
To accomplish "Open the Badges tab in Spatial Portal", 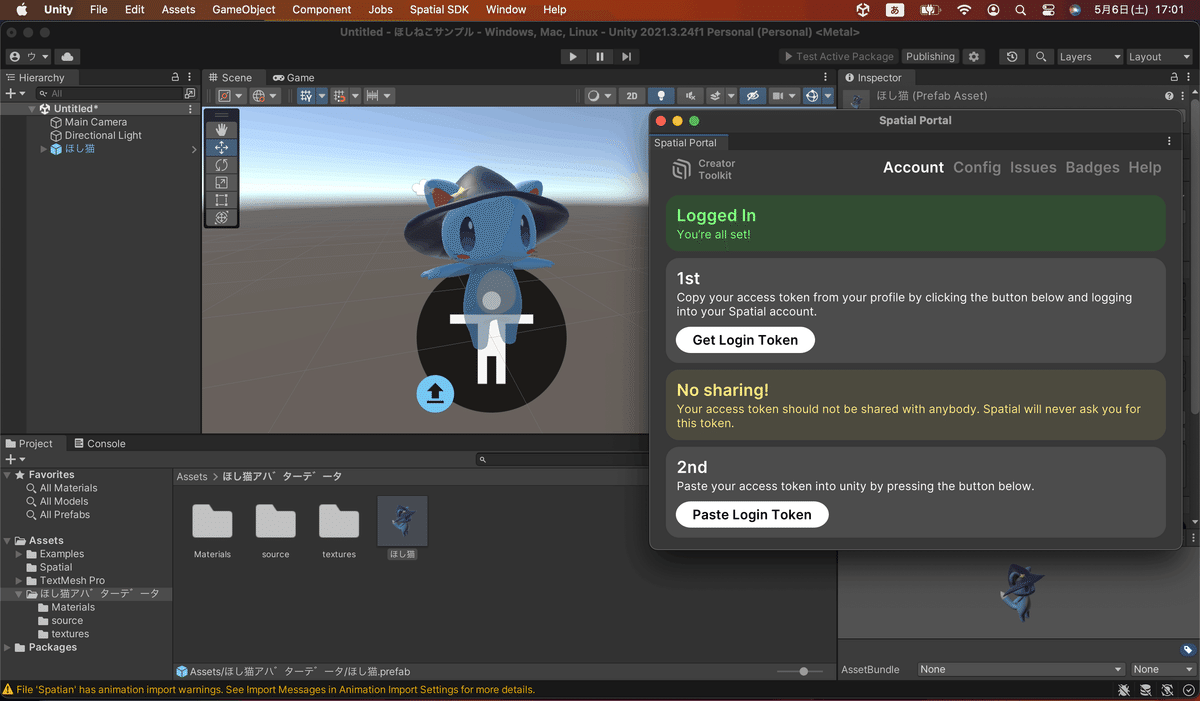I will (x=1092, y=167).
